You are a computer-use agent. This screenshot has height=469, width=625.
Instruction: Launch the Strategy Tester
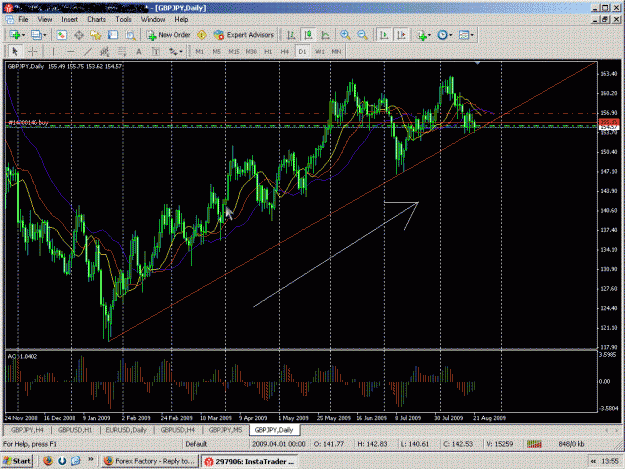pyautogui.click(x=130, y=35)
